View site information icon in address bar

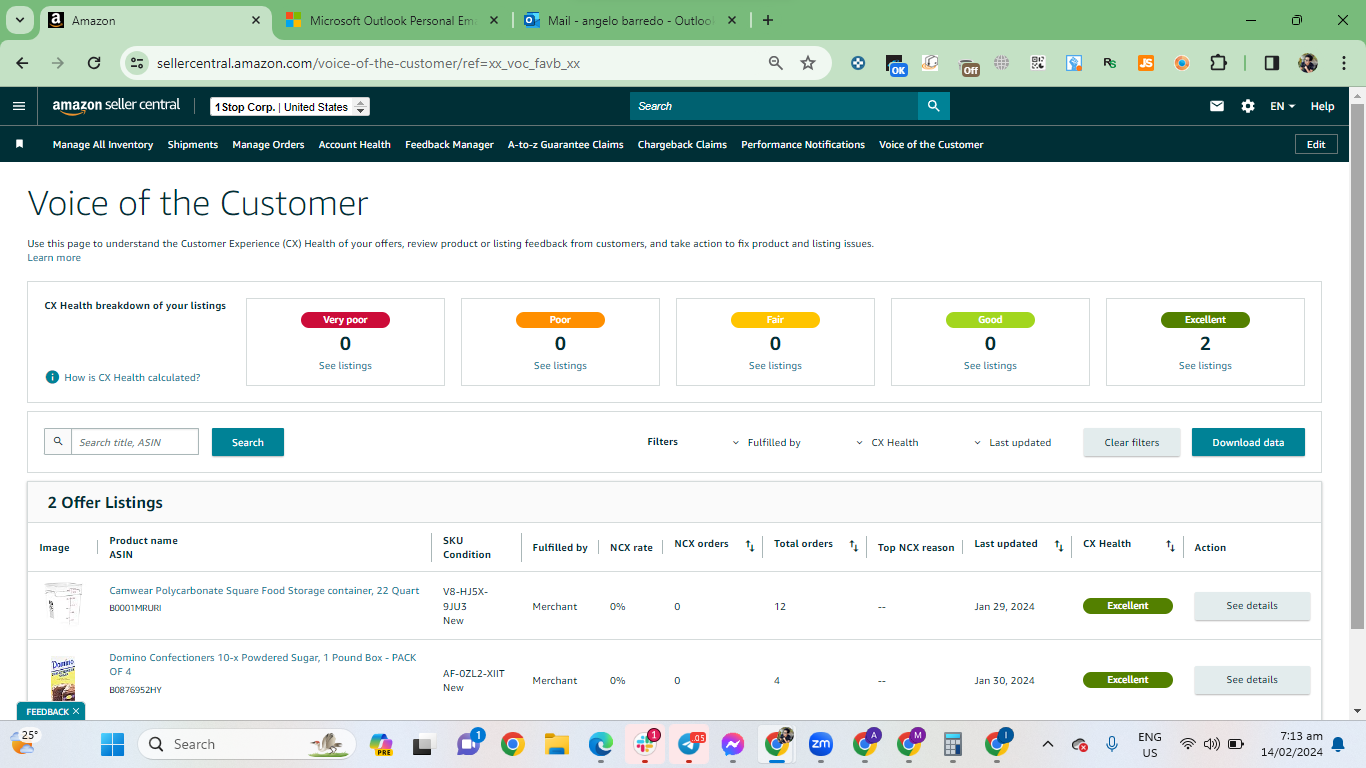point(137,63)
